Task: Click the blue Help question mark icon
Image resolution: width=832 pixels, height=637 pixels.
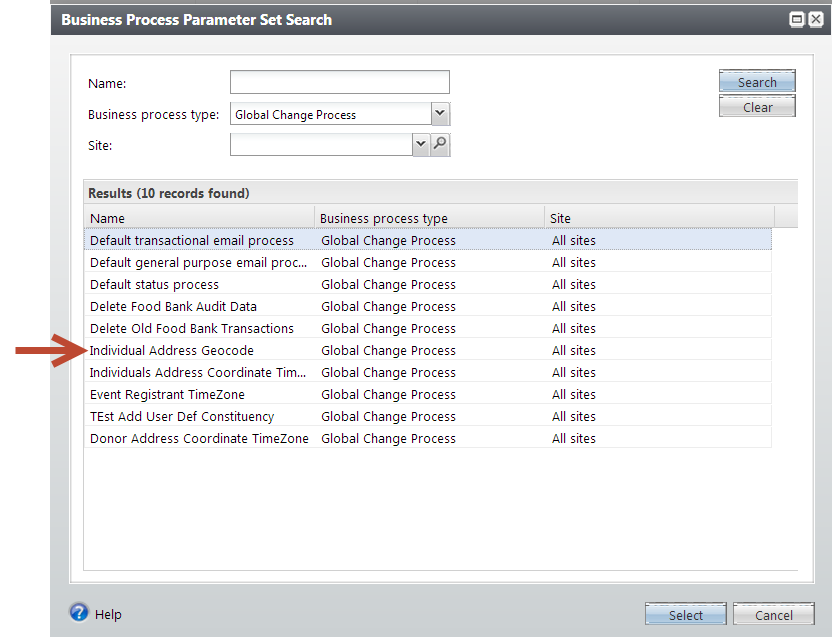Action: 79,613
